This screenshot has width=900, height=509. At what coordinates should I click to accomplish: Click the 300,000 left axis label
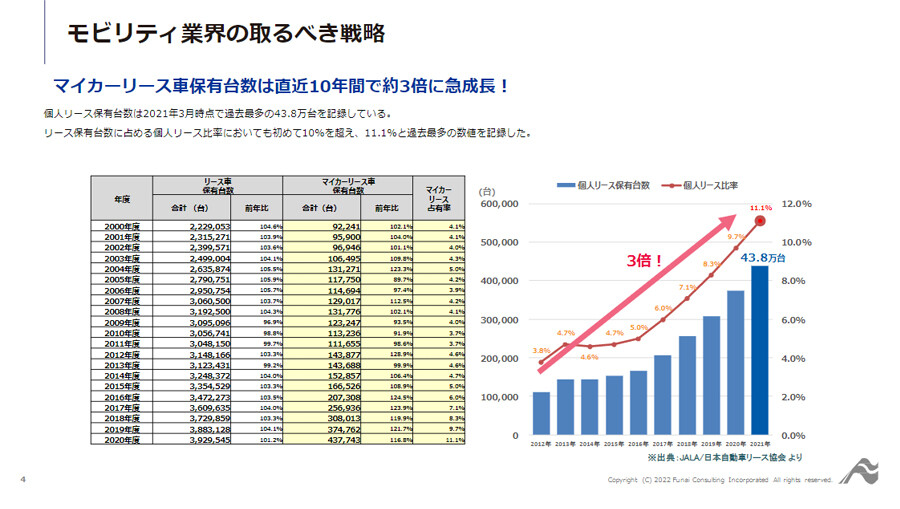pyautogui.click(x=499, y=320)
